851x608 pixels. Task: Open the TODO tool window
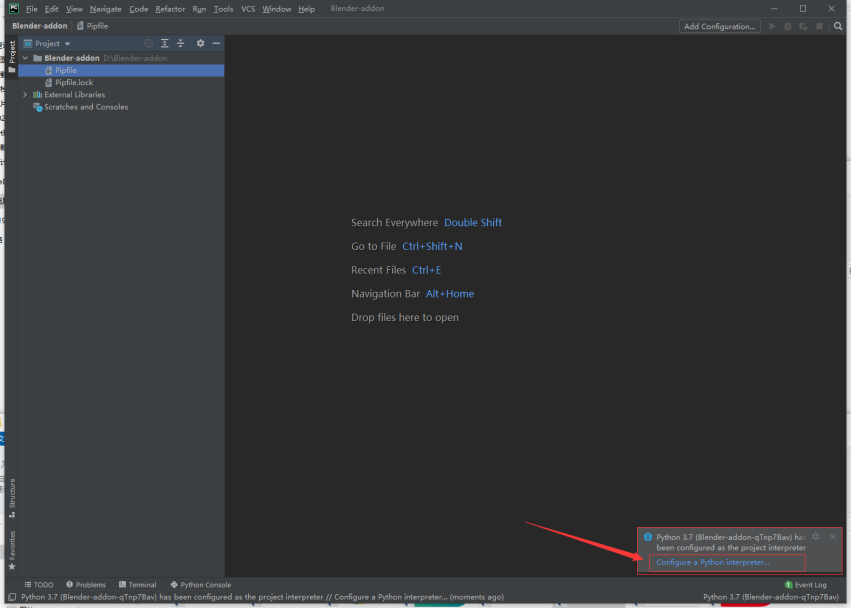pyautogui.click(x=39, y=585)
